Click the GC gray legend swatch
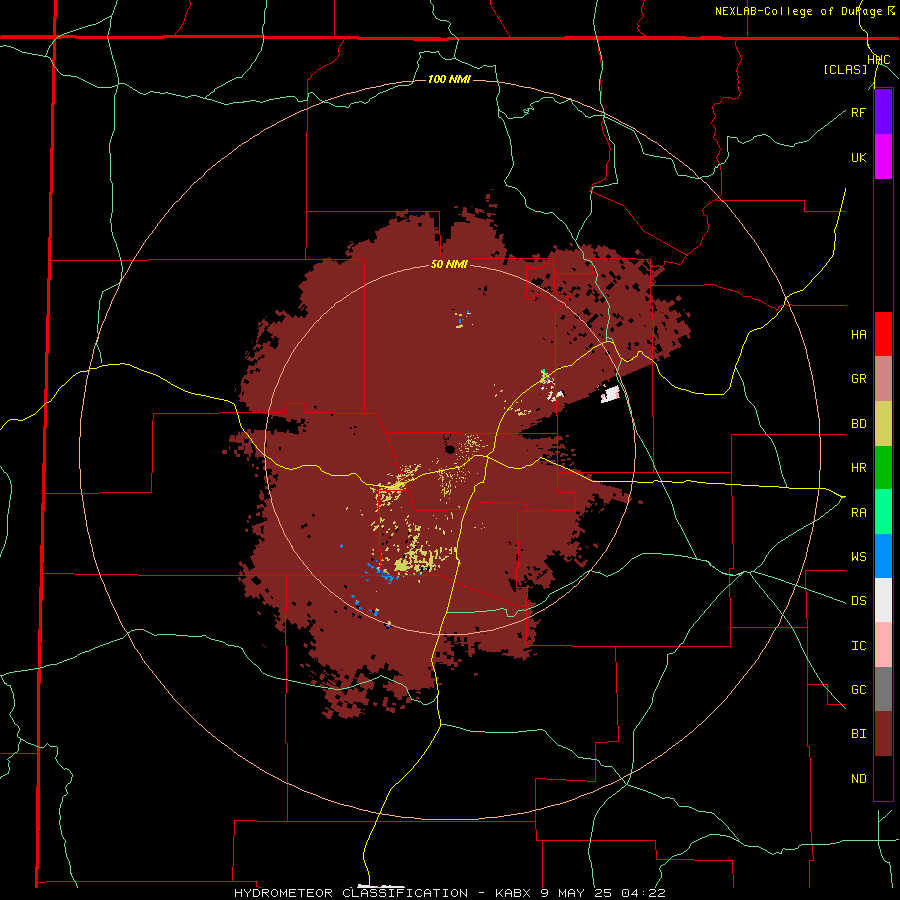This screenshot has width=900, height=900. click(883, 689)
